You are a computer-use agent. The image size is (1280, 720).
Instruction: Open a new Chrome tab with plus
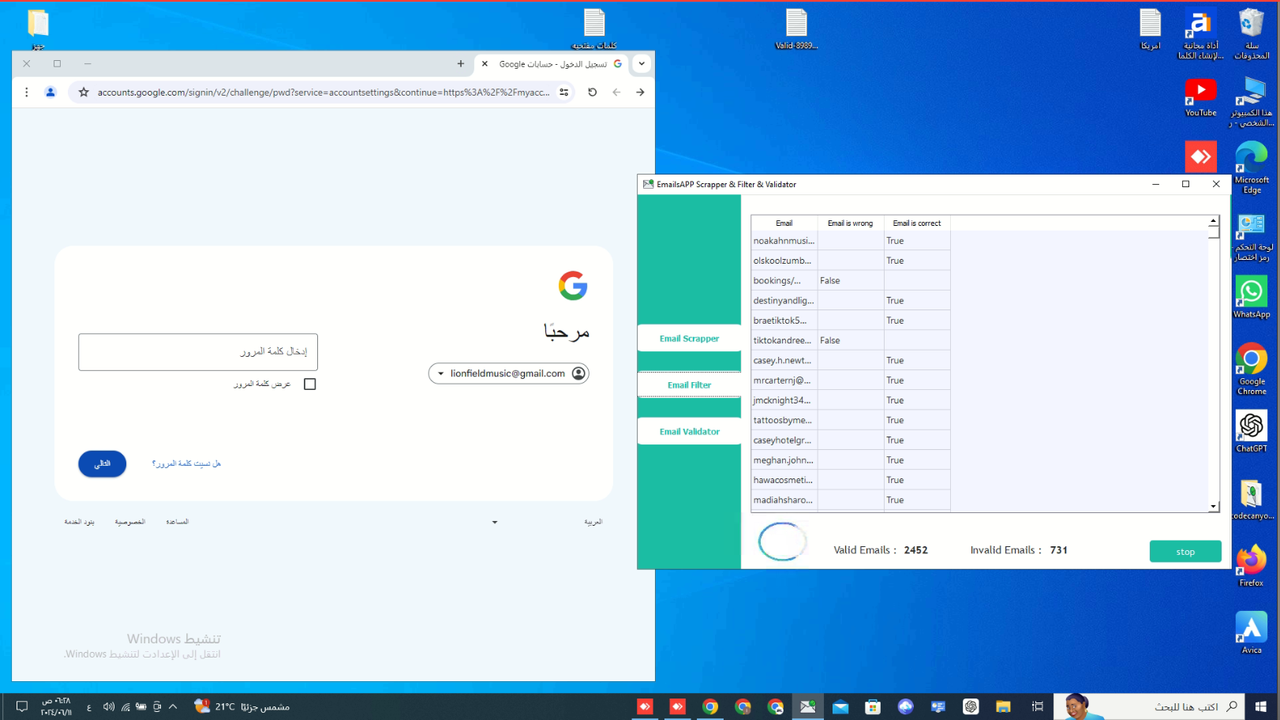point(460,64)
